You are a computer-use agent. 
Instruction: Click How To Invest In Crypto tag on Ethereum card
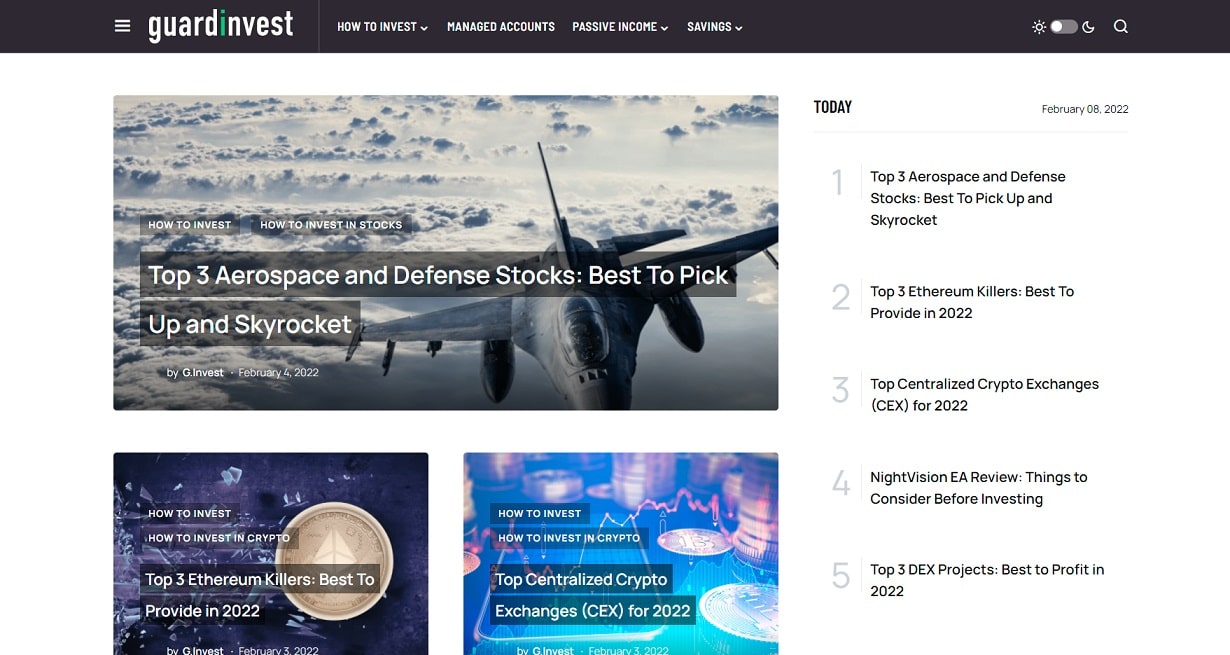pyautogui.click(x=219, y=538)
